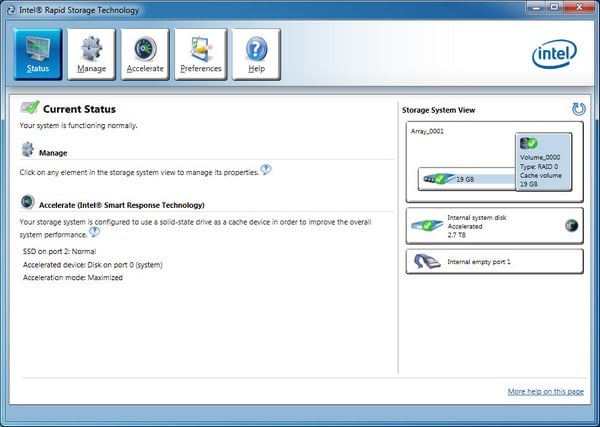The image size is (600, 427).
Task: Click the Internal system disk icon
Action: tap(424, 225)
